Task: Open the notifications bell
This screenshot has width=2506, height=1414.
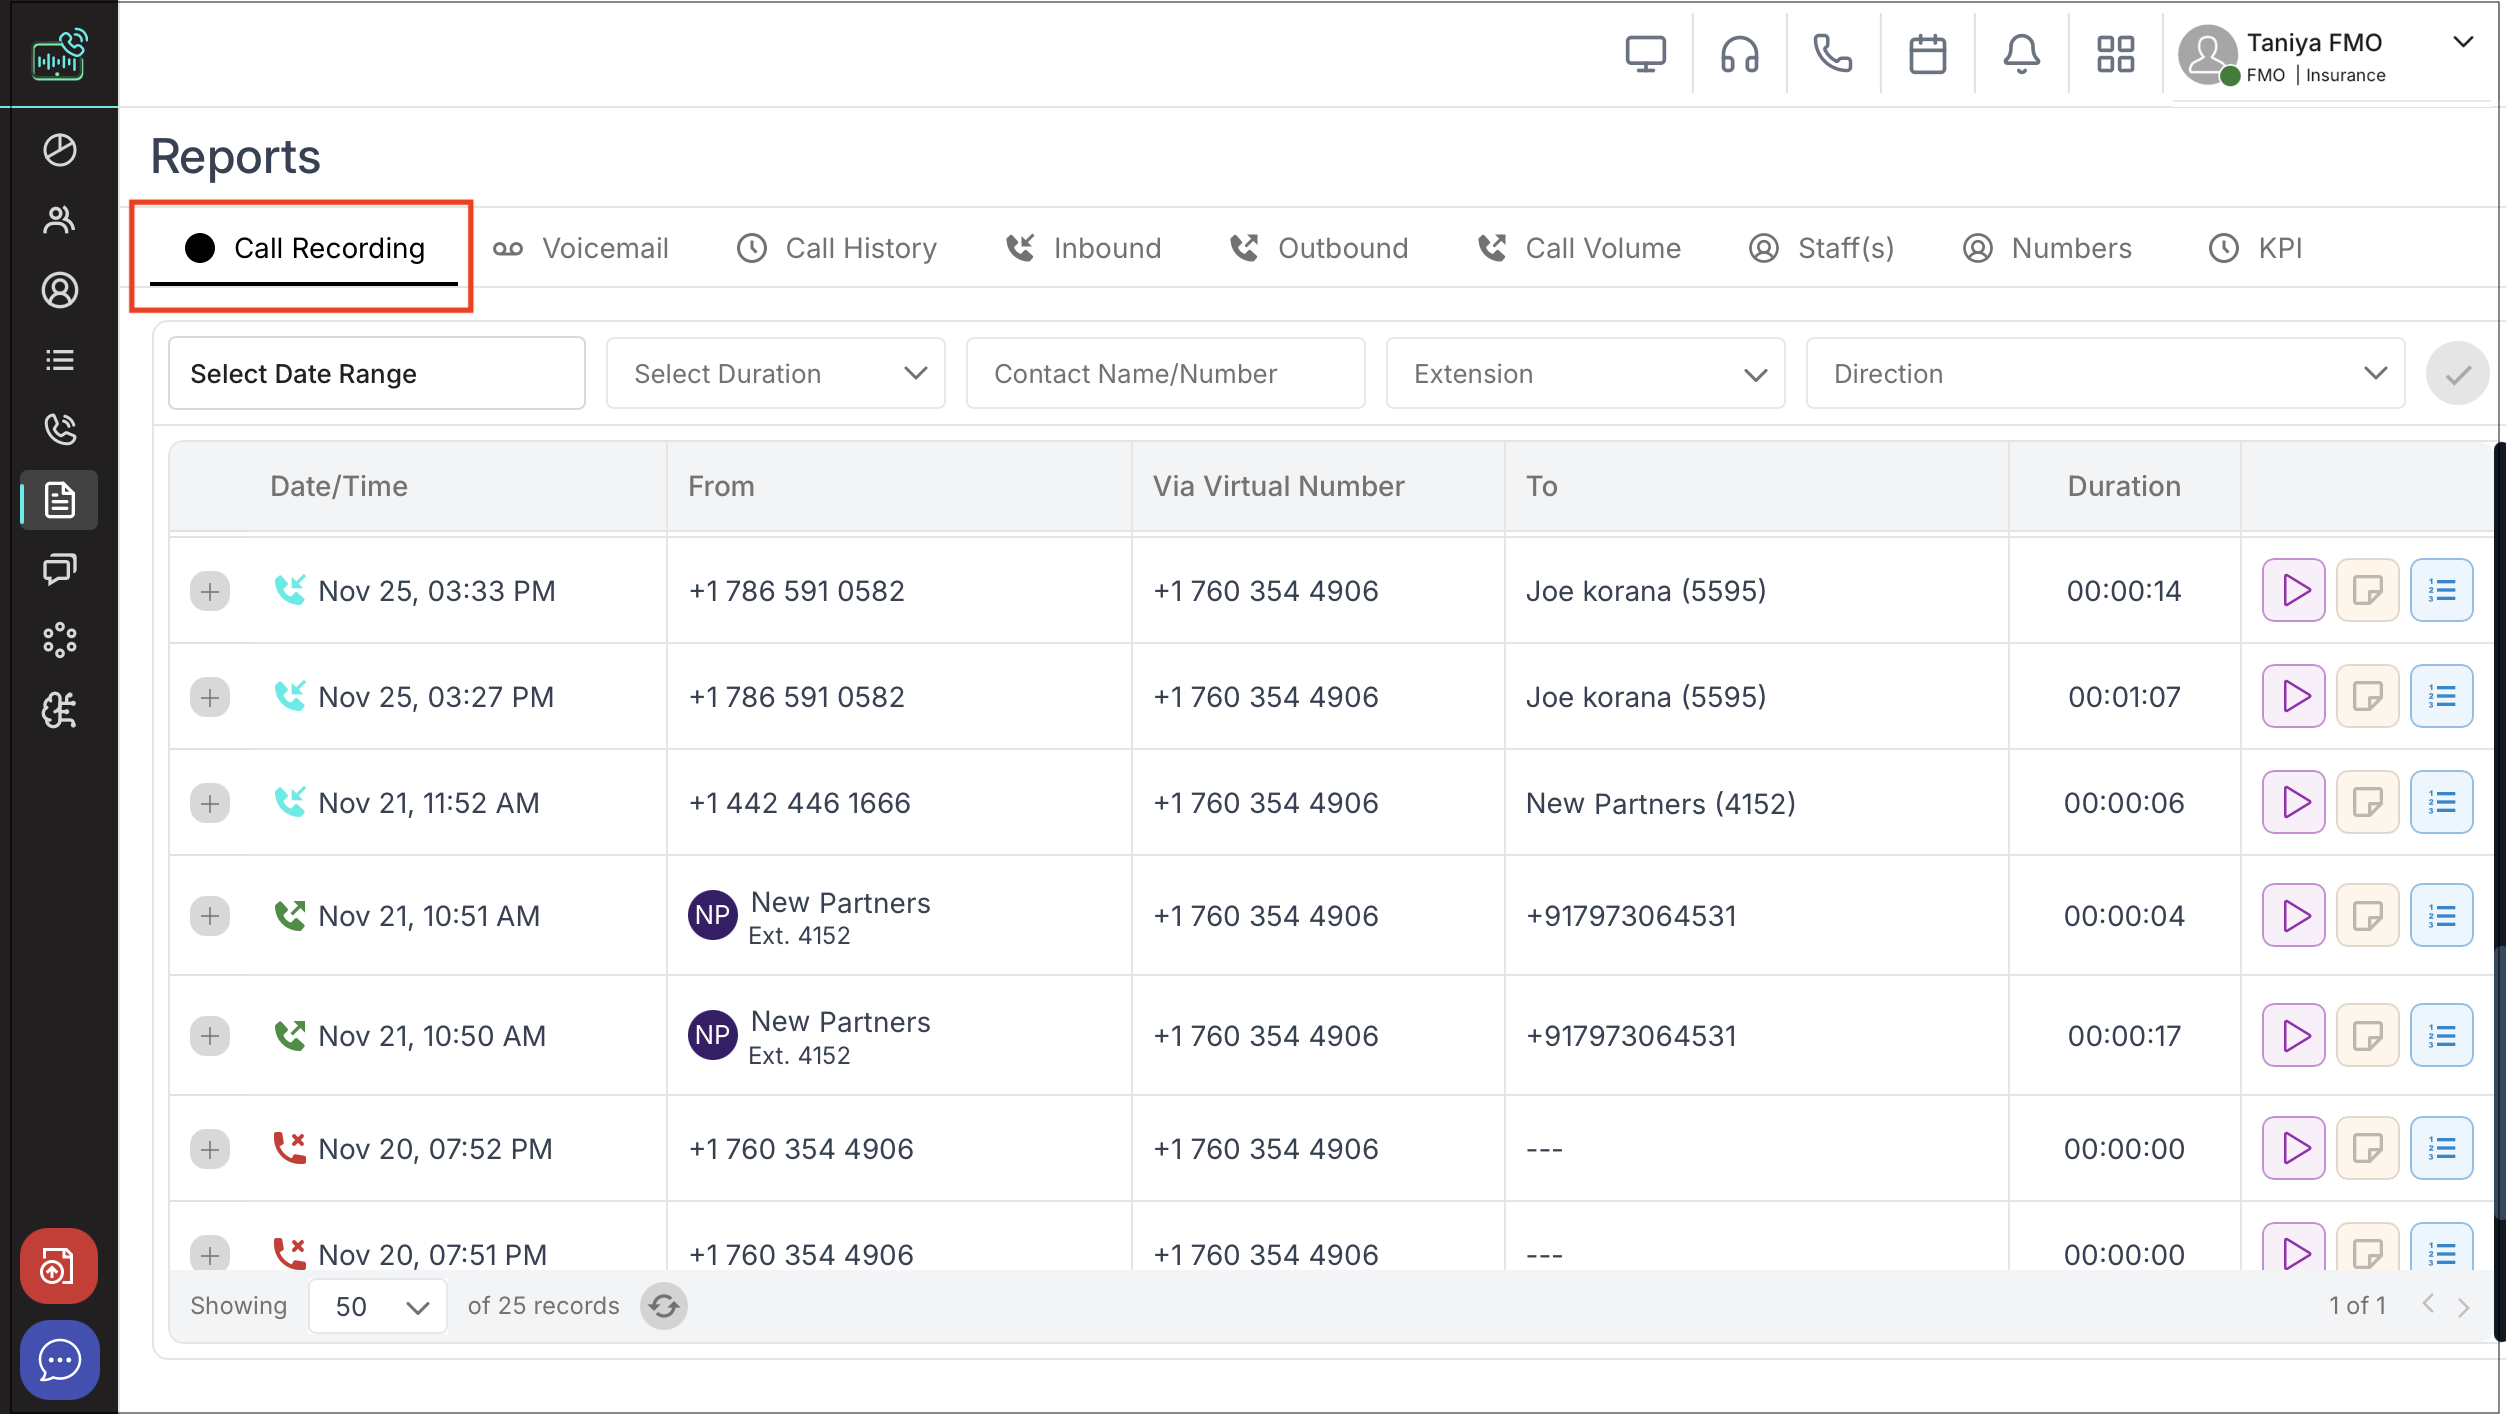Action: [2021, 54]
